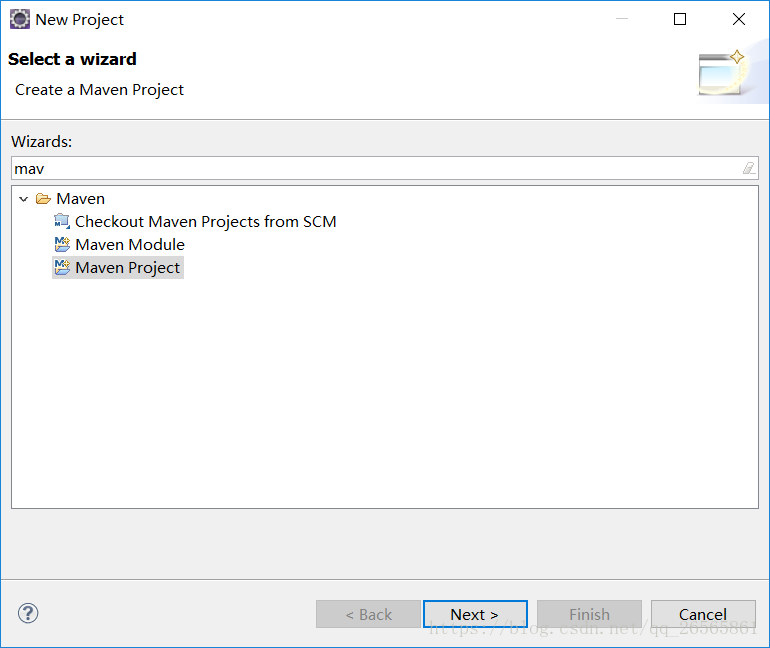Click the Maven Module icon
Viewport: 770px width, 648px height.
(x=62, y=244)
